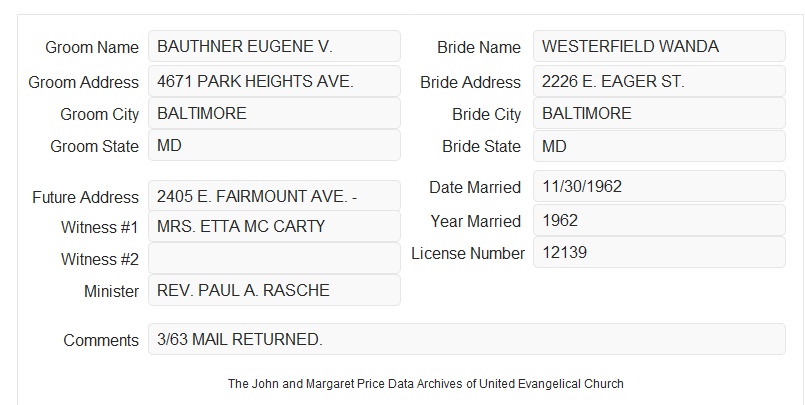Click the Comments field
805x405 pixels.
tap(467, 339)
